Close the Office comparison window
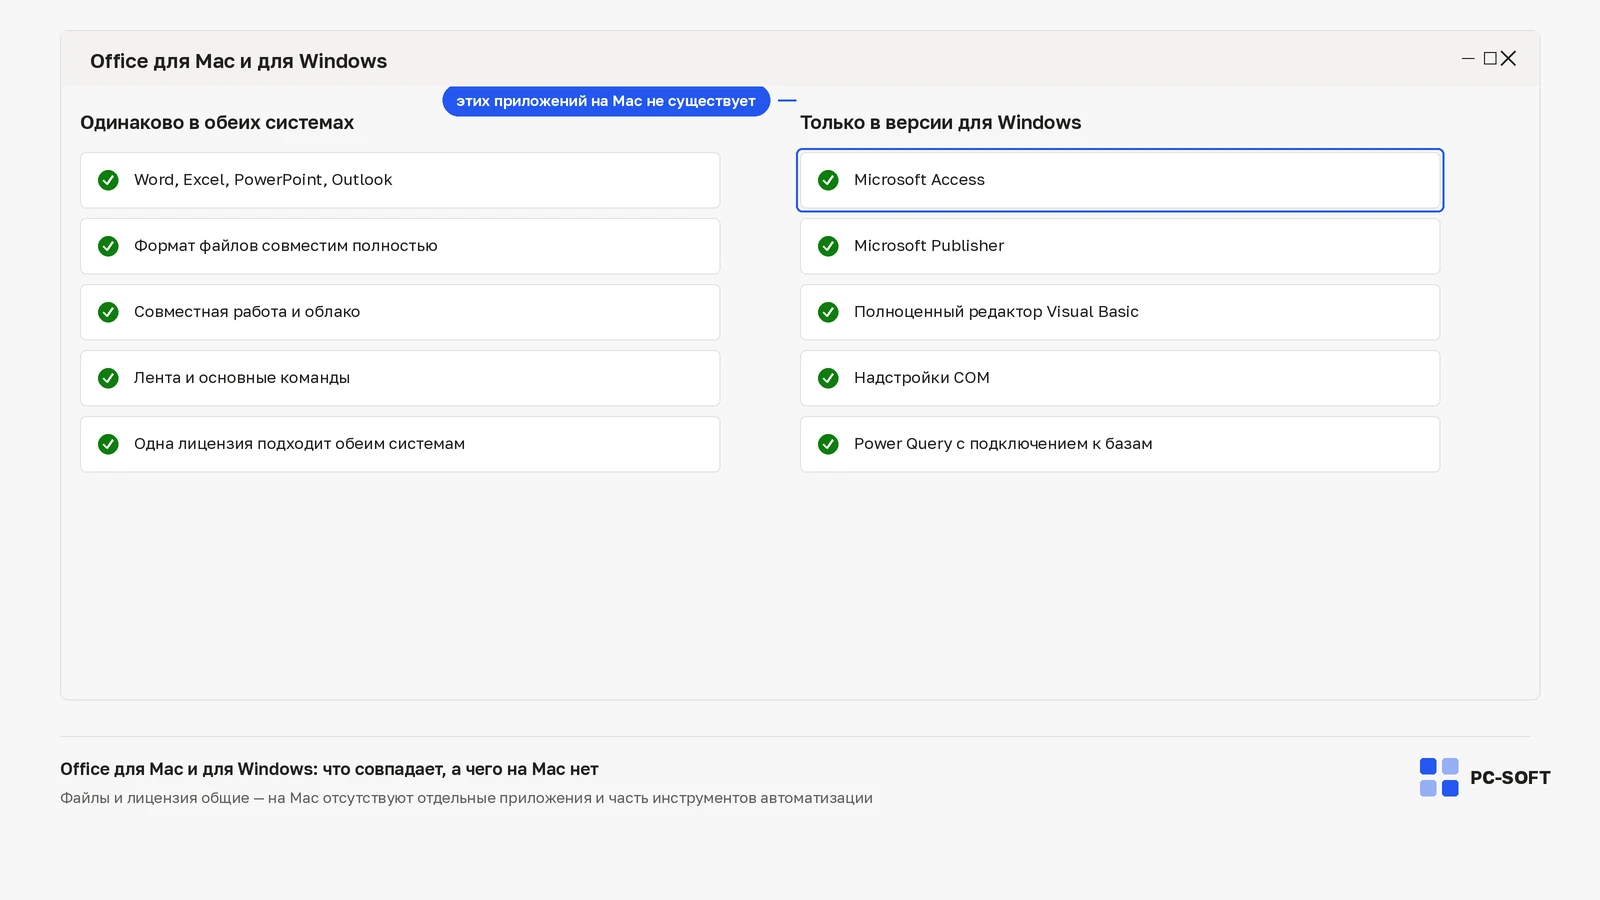1600x900 pixels. point(1509,59)
